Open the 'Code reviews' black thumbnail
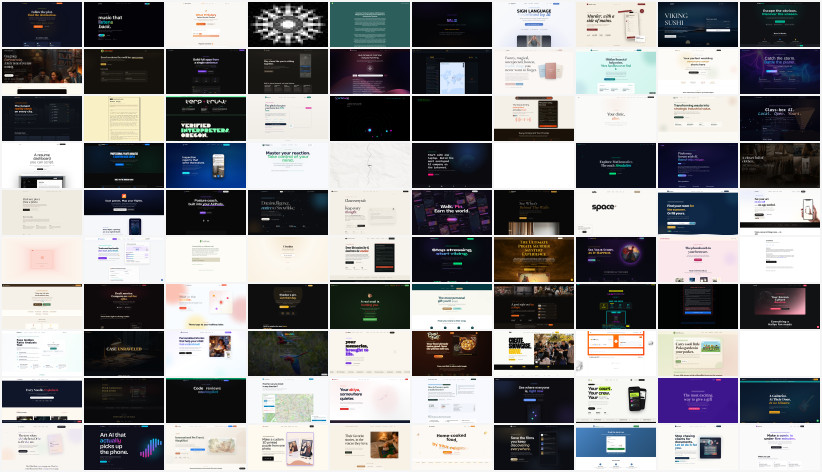 tap(206, 400)
